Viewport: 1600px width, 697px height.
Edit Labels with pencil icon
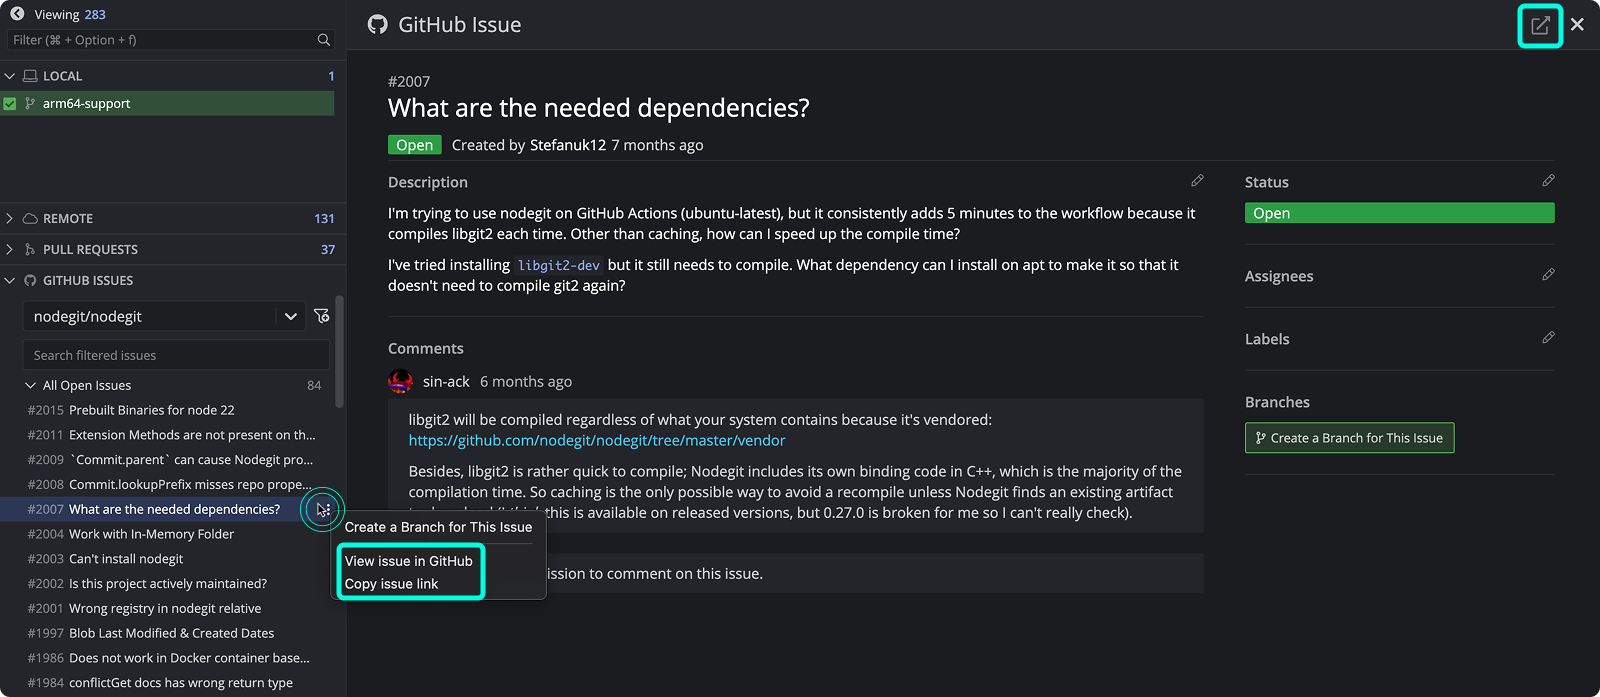1548,338
